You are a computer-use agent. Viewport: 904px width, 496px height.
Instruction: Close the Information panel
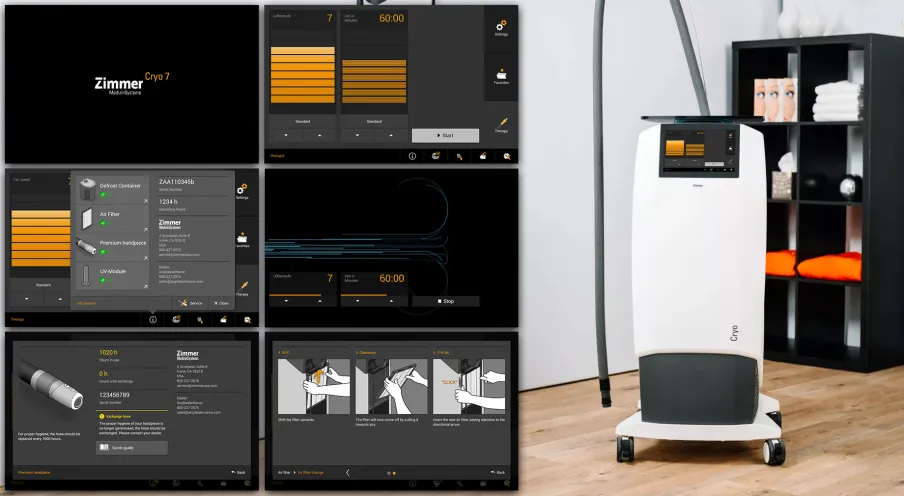[221, 303]
